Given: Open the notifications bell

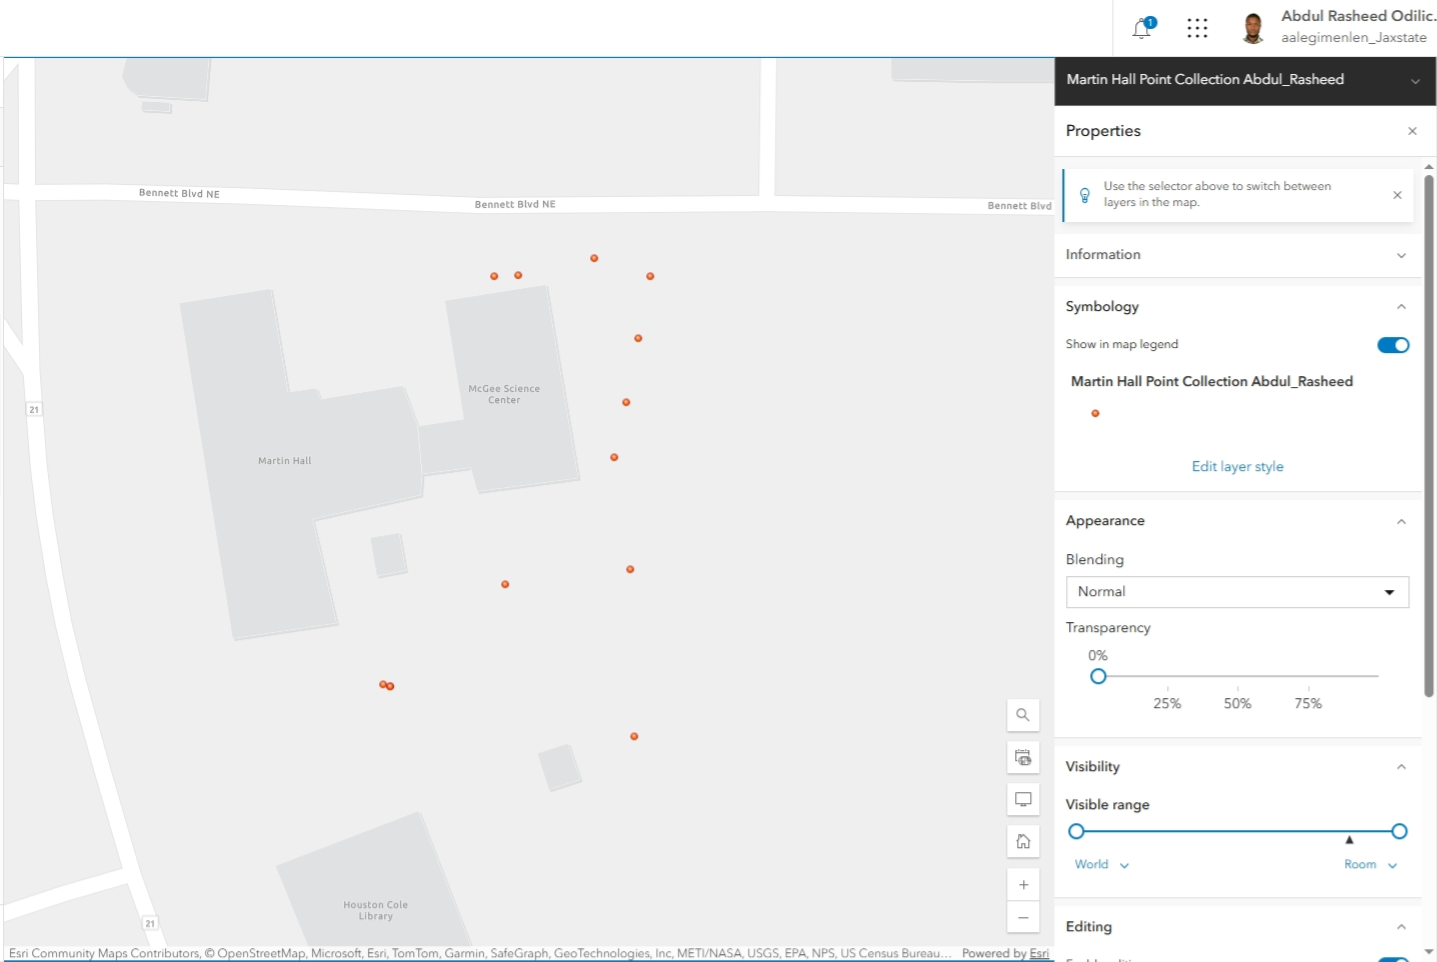Looking at the screenshot, I should point(1142,28).
